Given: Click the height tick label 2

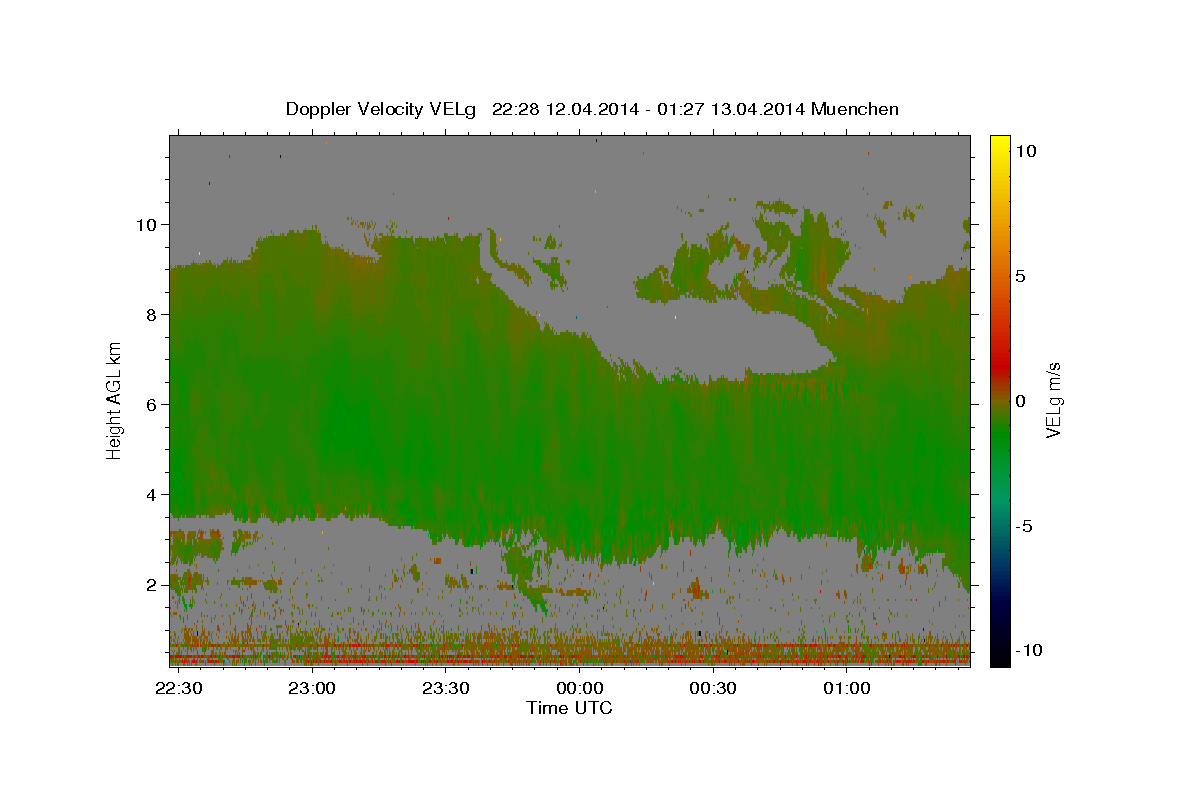Looking at the screenshot, I should click(150, 584).
